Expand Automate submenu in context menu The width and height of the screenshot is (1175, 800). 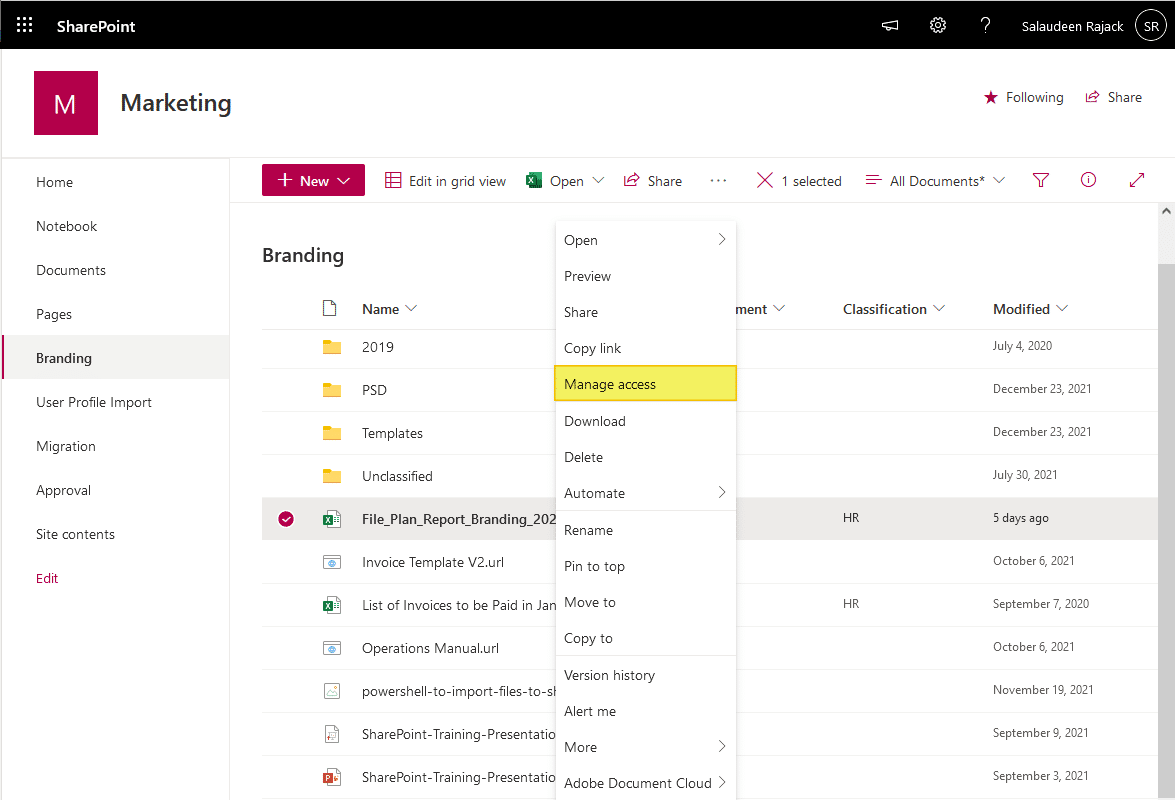645,493
